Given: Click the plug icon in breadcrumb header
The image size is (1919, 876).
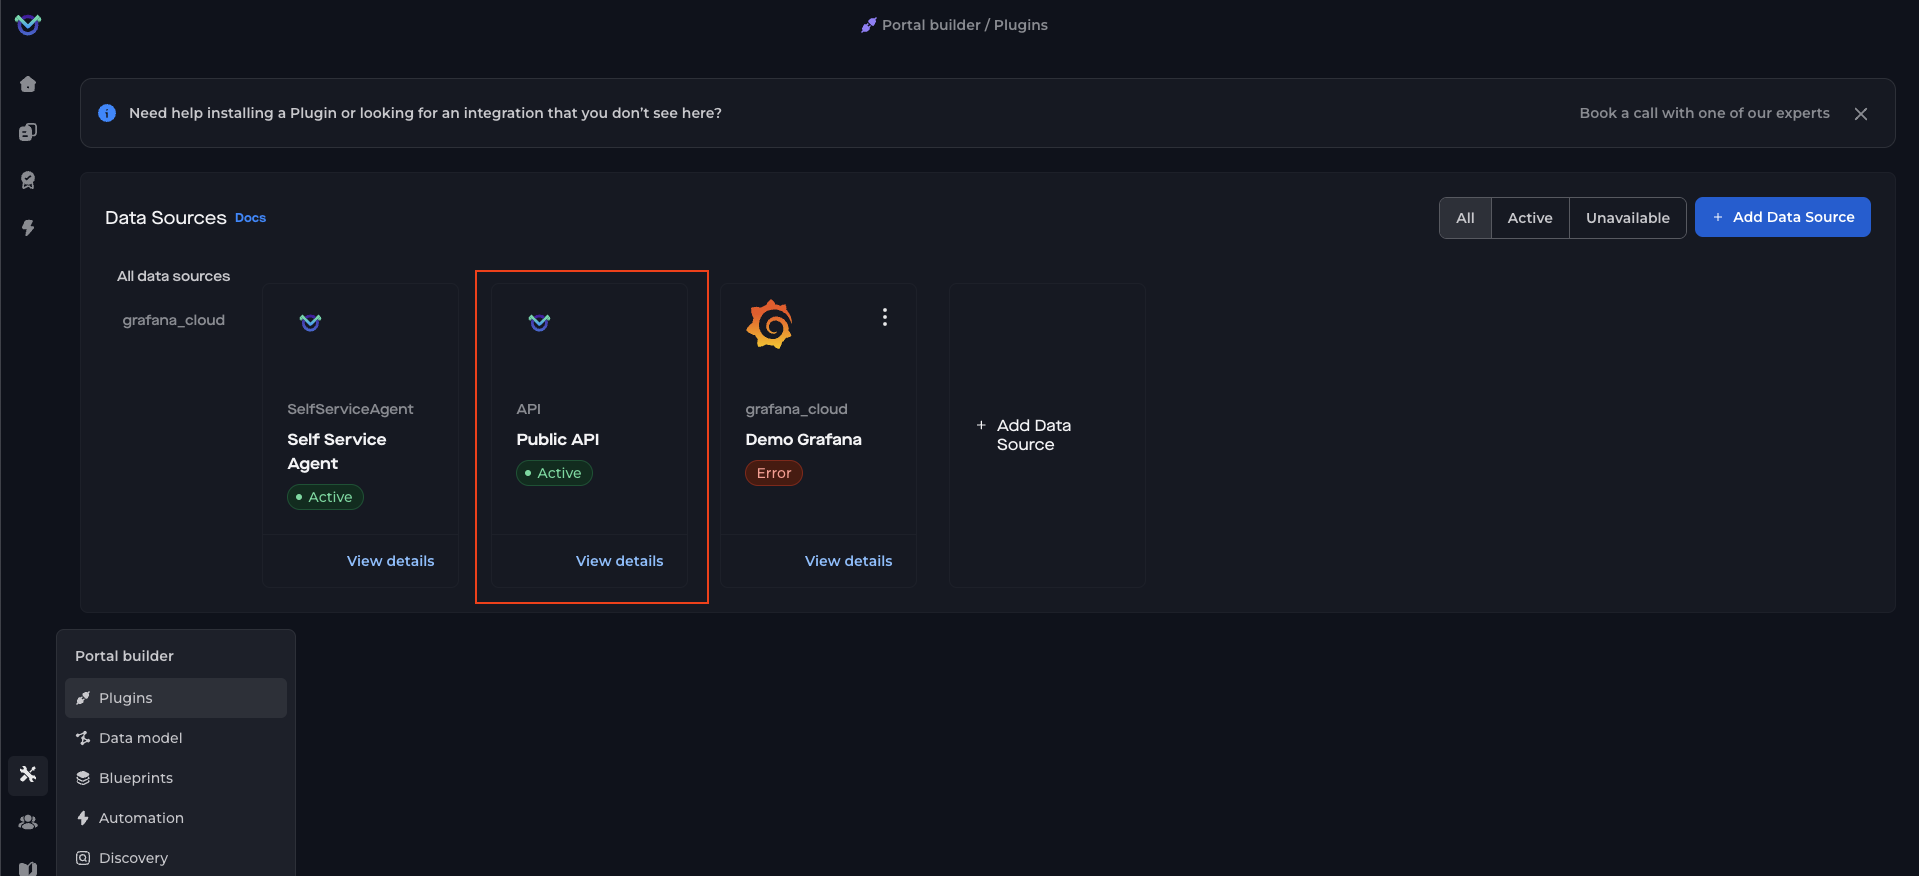Looking at the screenshot, I should 868,25.
